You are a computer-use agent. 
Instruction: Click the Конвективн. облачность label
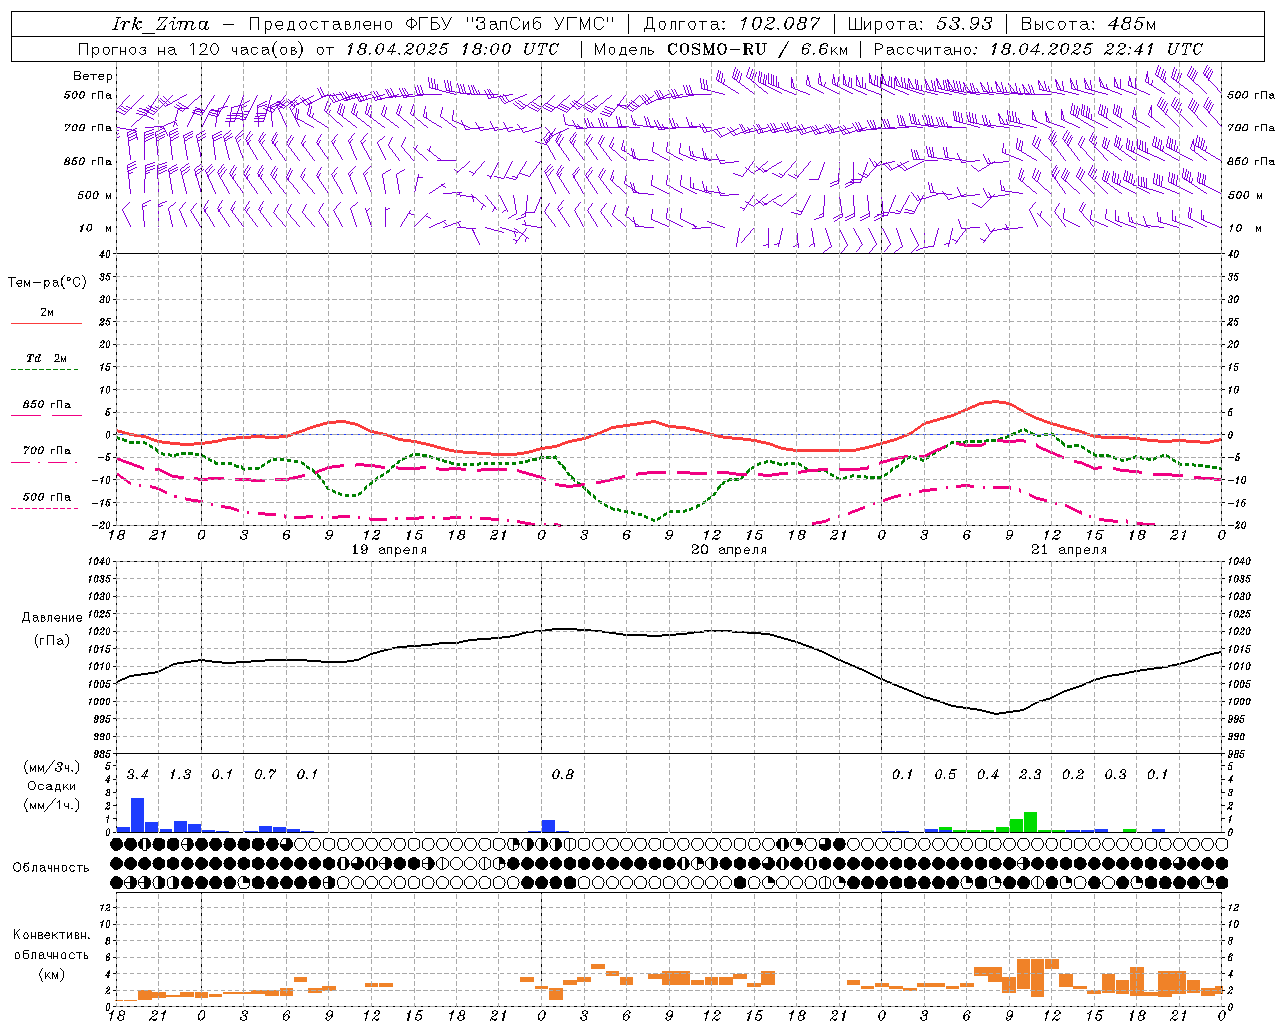pos(51,945)
